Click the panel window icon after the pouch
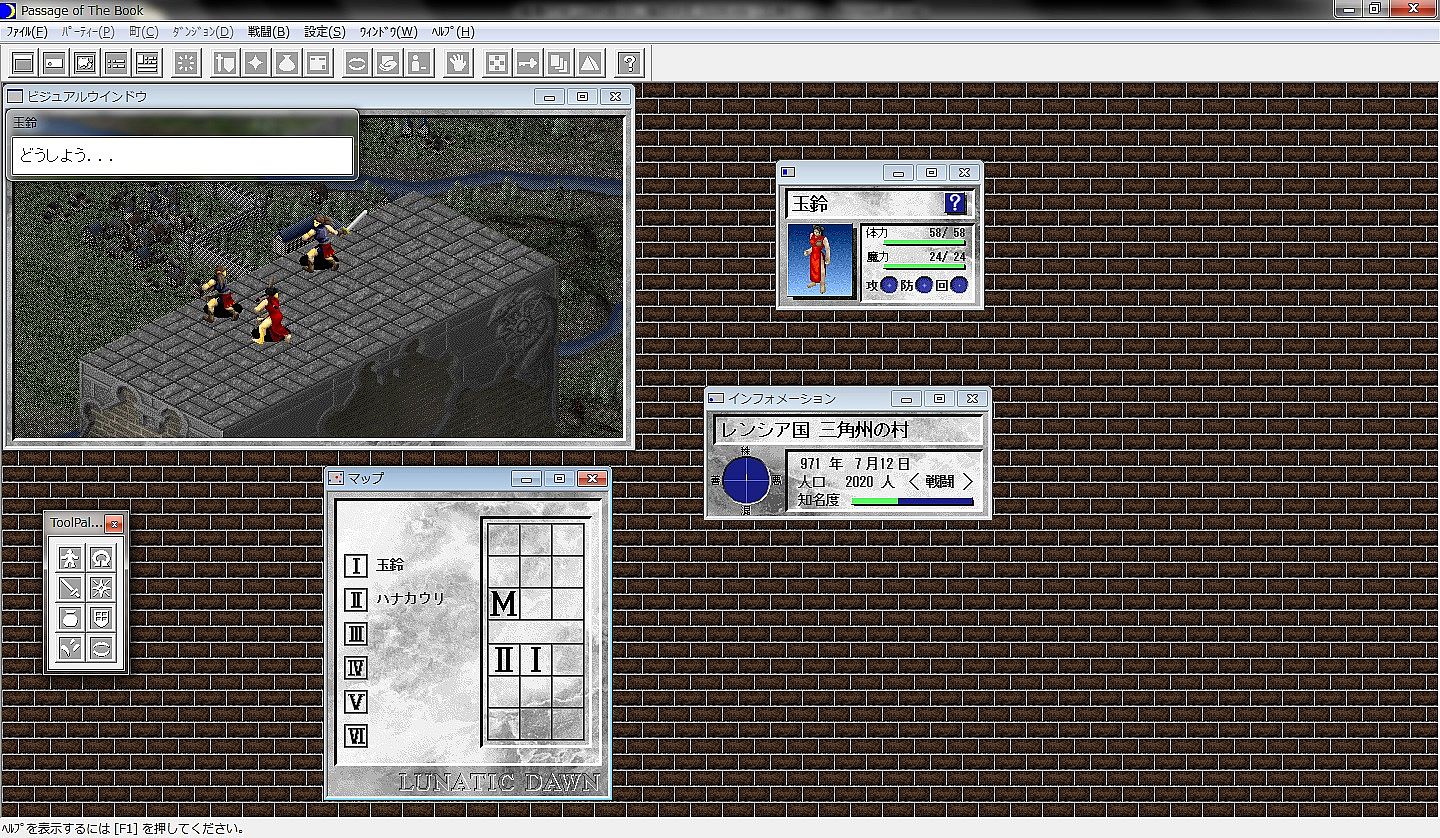This screenshot has height=838, width=1440. (318, 63)
